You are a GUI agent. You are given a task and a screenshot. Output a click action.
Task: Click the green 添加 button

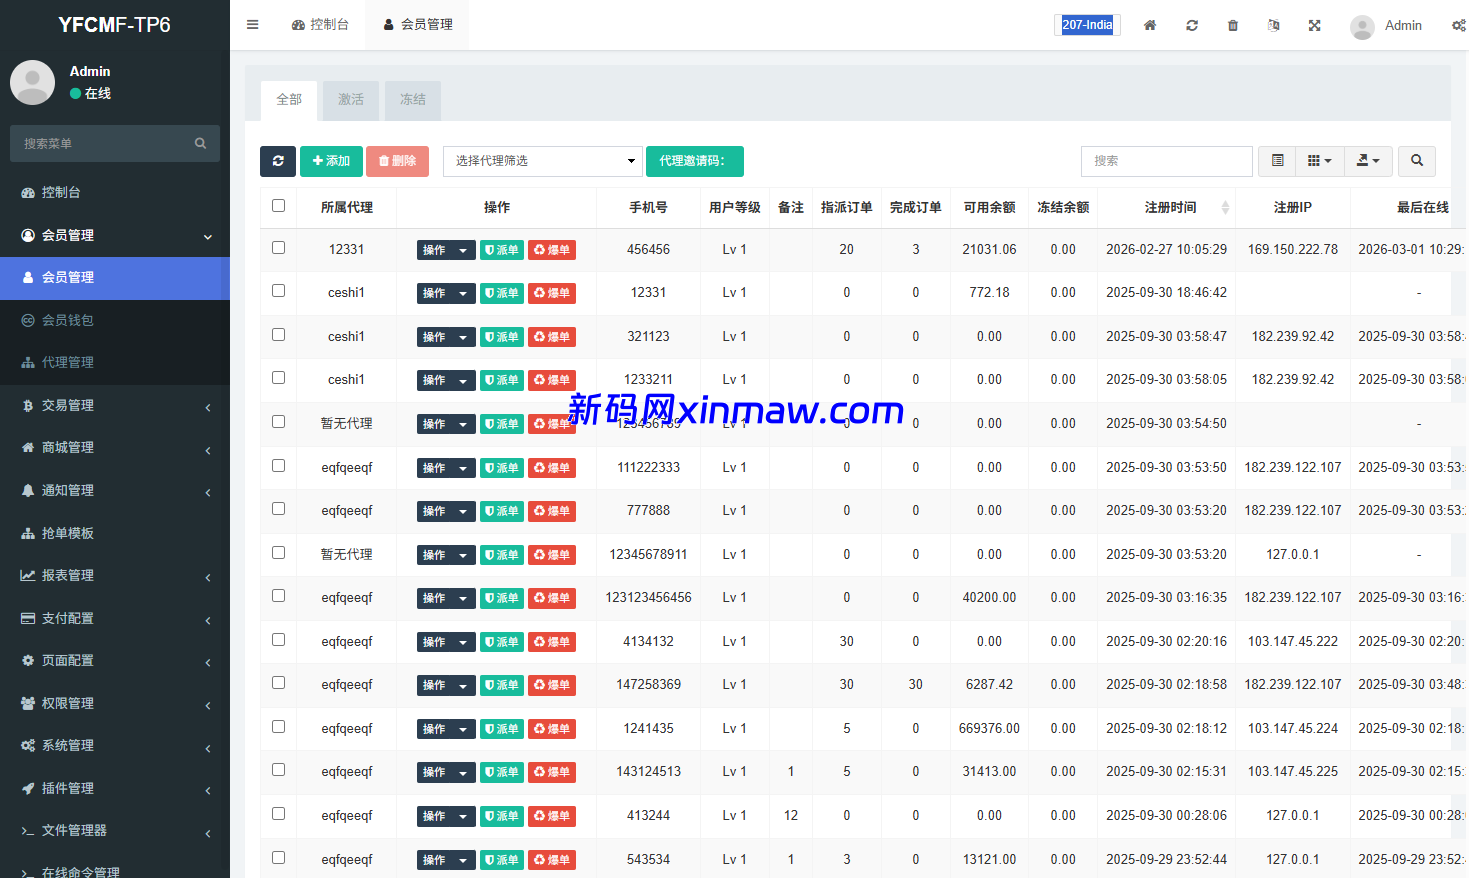tap(331, 161)
